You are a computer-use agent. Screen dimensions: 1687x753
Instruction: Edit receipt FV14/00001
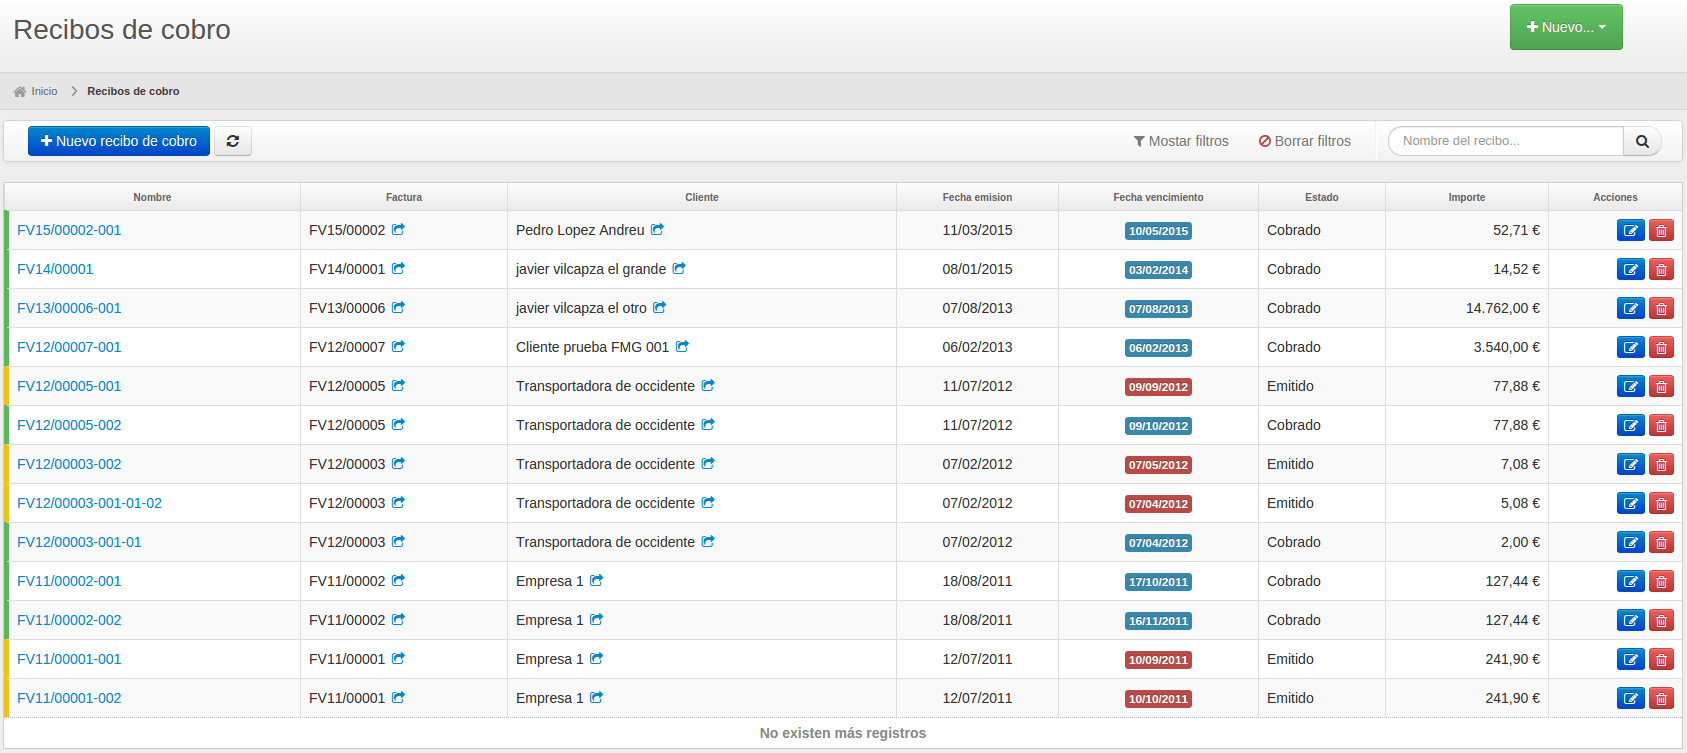point(1631,269)
